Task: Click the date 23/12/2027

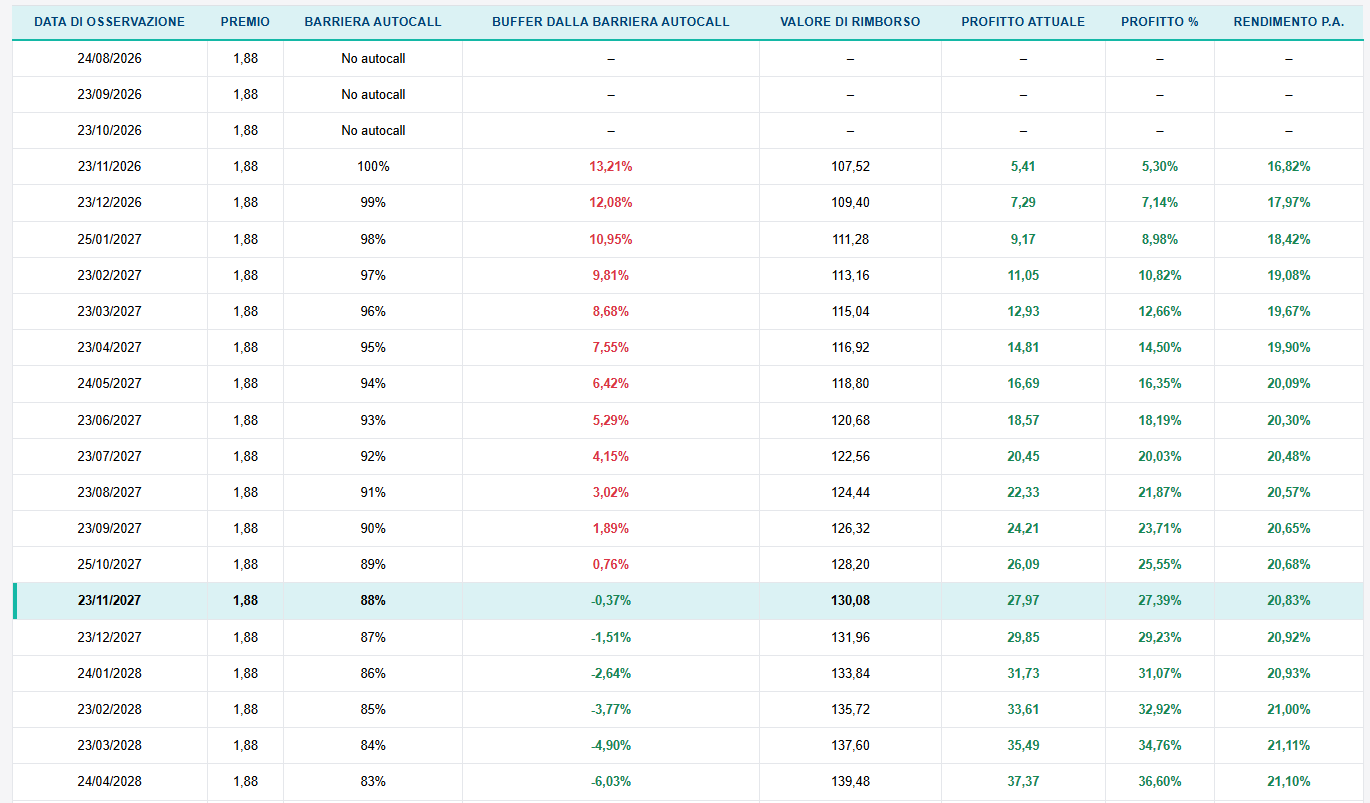Action: click(109, 637)
